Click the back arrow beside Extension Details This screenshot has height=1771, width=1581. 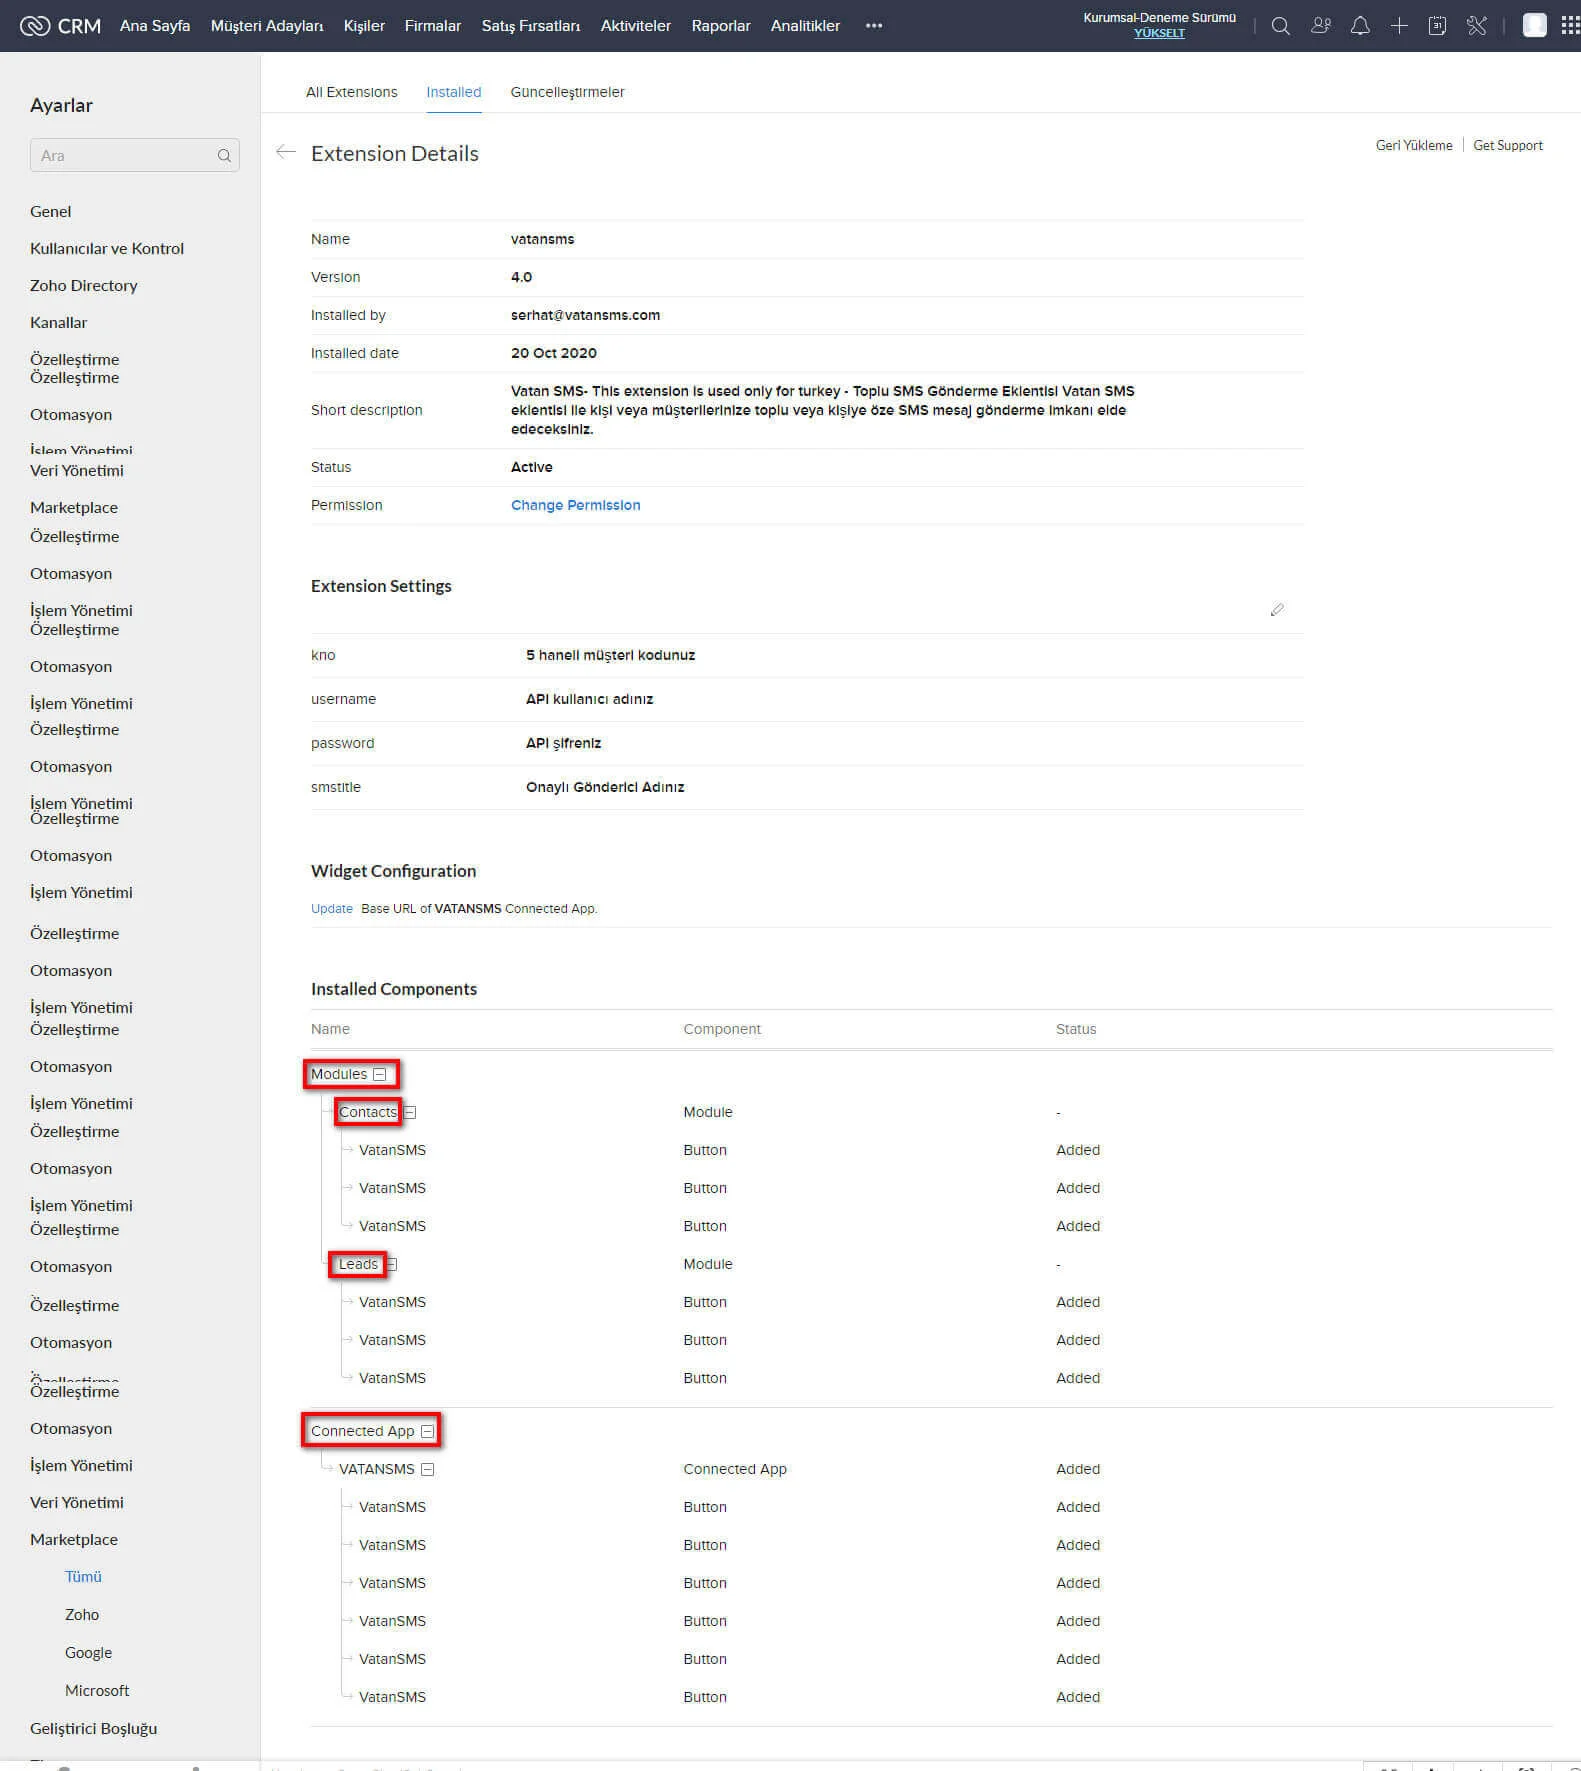tap(286, 152)
